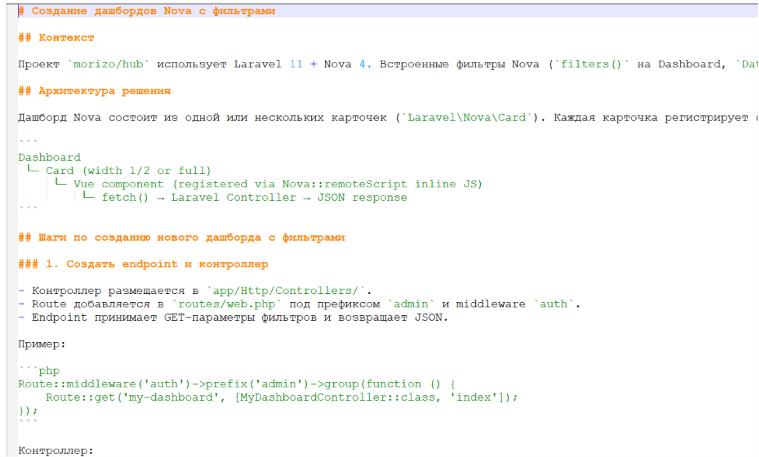Click the word "Laravel" in the context paragraph
The width and height of the screenshot is (759, 457).
coord(258,64)
